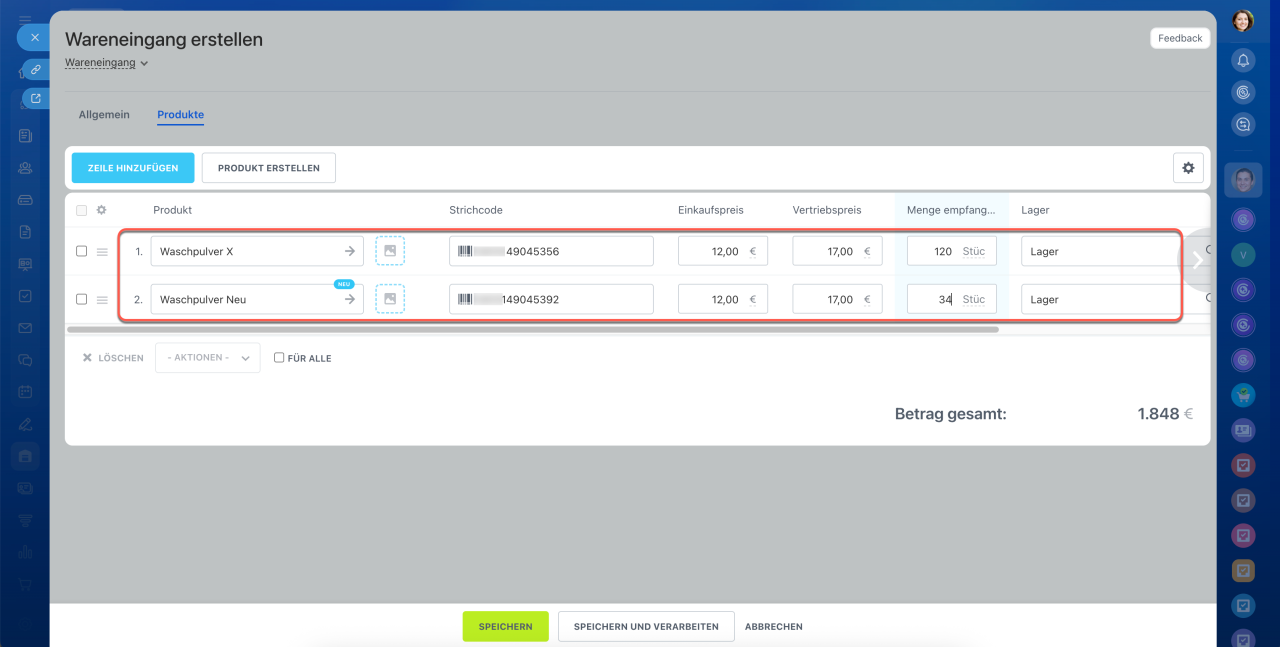The width and height of the screenshot is (1280, 647).
Task: Click the Zeile hinzufügen button
Action: tap(133, 168)
